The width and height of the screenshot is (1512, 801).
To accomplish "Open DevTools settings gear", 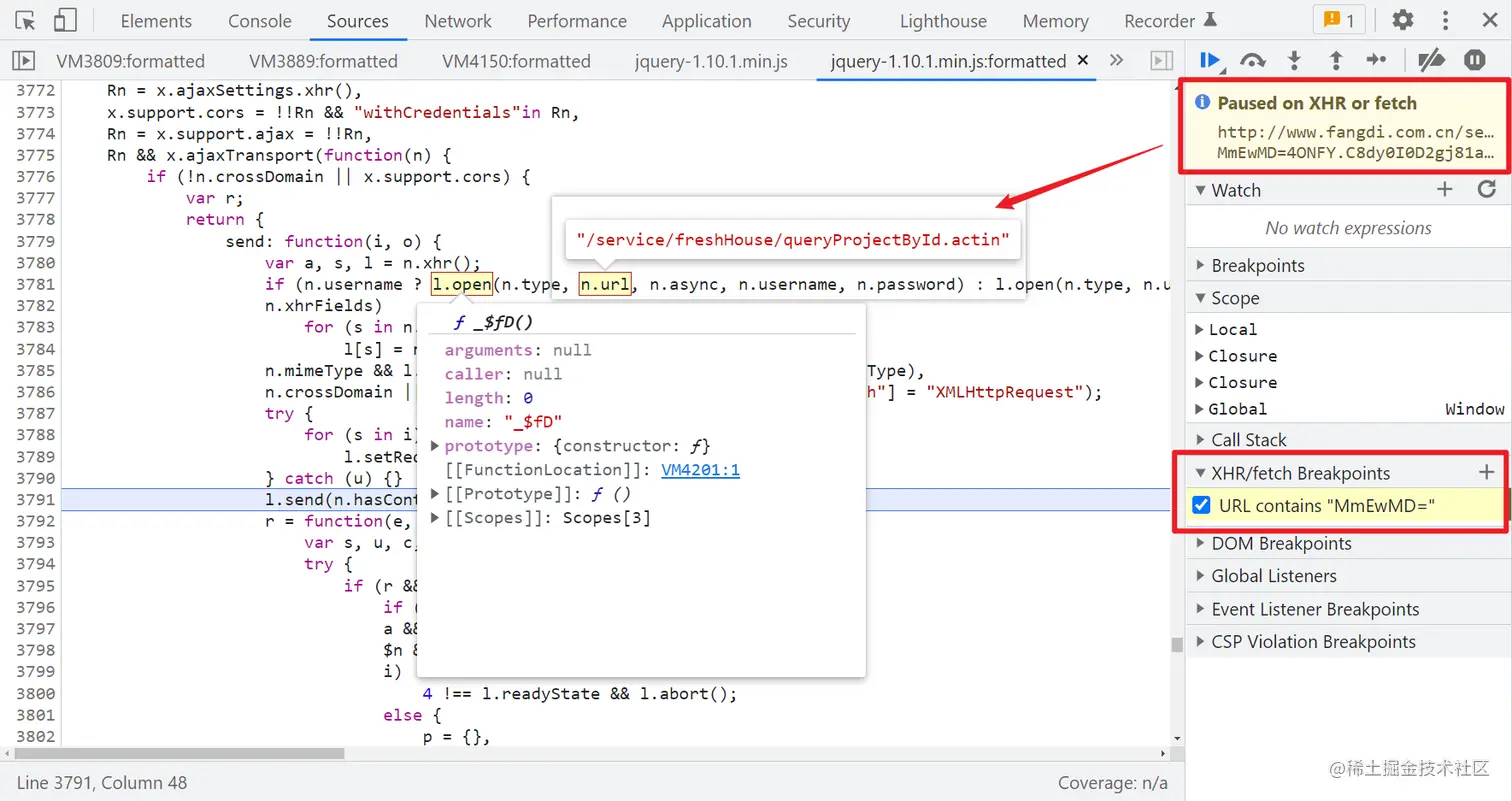I will click(x=1403, y=20).
